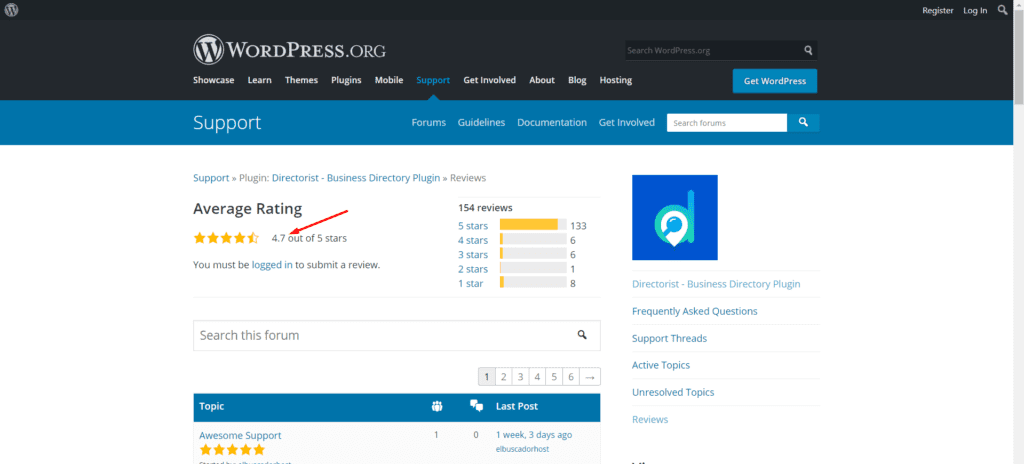Open the Log In link
The height and width of the screenshot is (464, 1024).
click(975, 10)
